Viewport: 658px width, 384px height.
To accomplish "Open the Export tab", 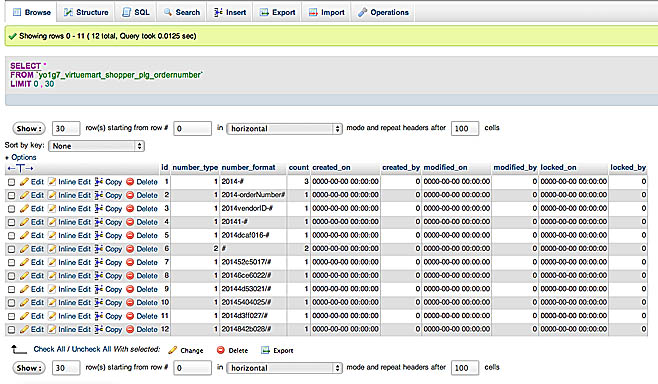I will pos(277,12).
